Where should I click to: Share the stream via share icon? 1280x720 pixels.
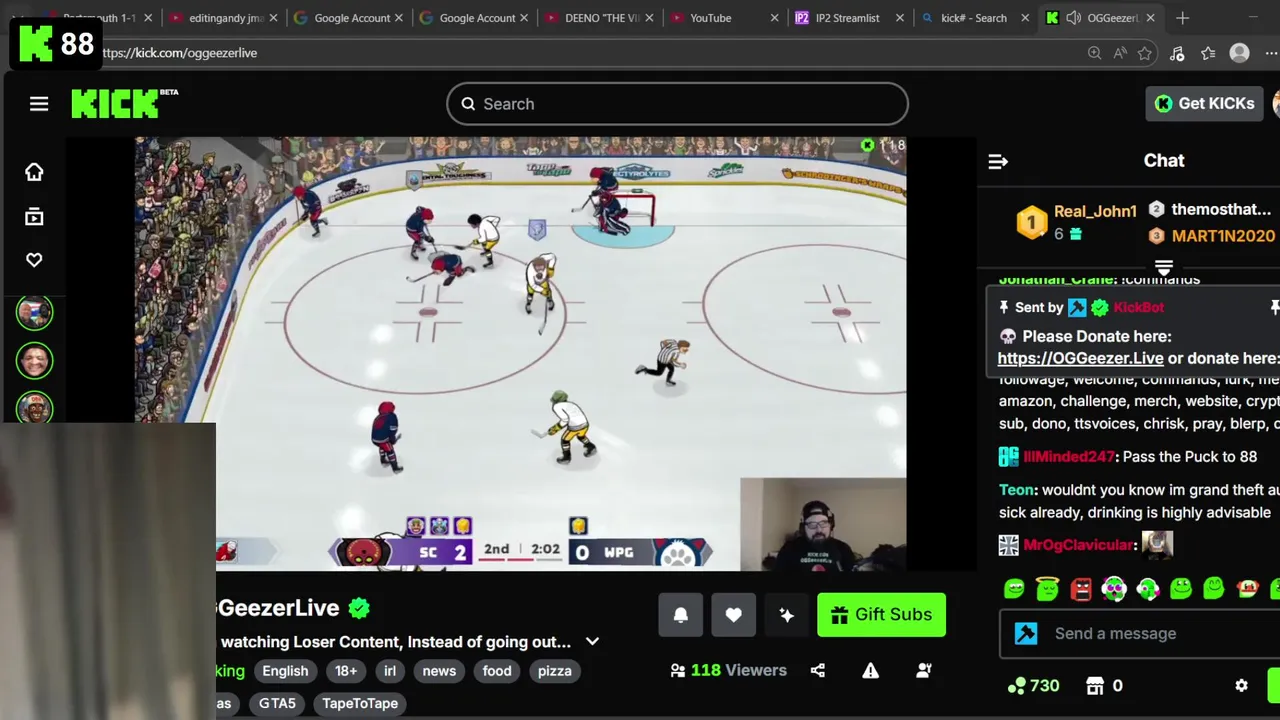click(818, 671)
